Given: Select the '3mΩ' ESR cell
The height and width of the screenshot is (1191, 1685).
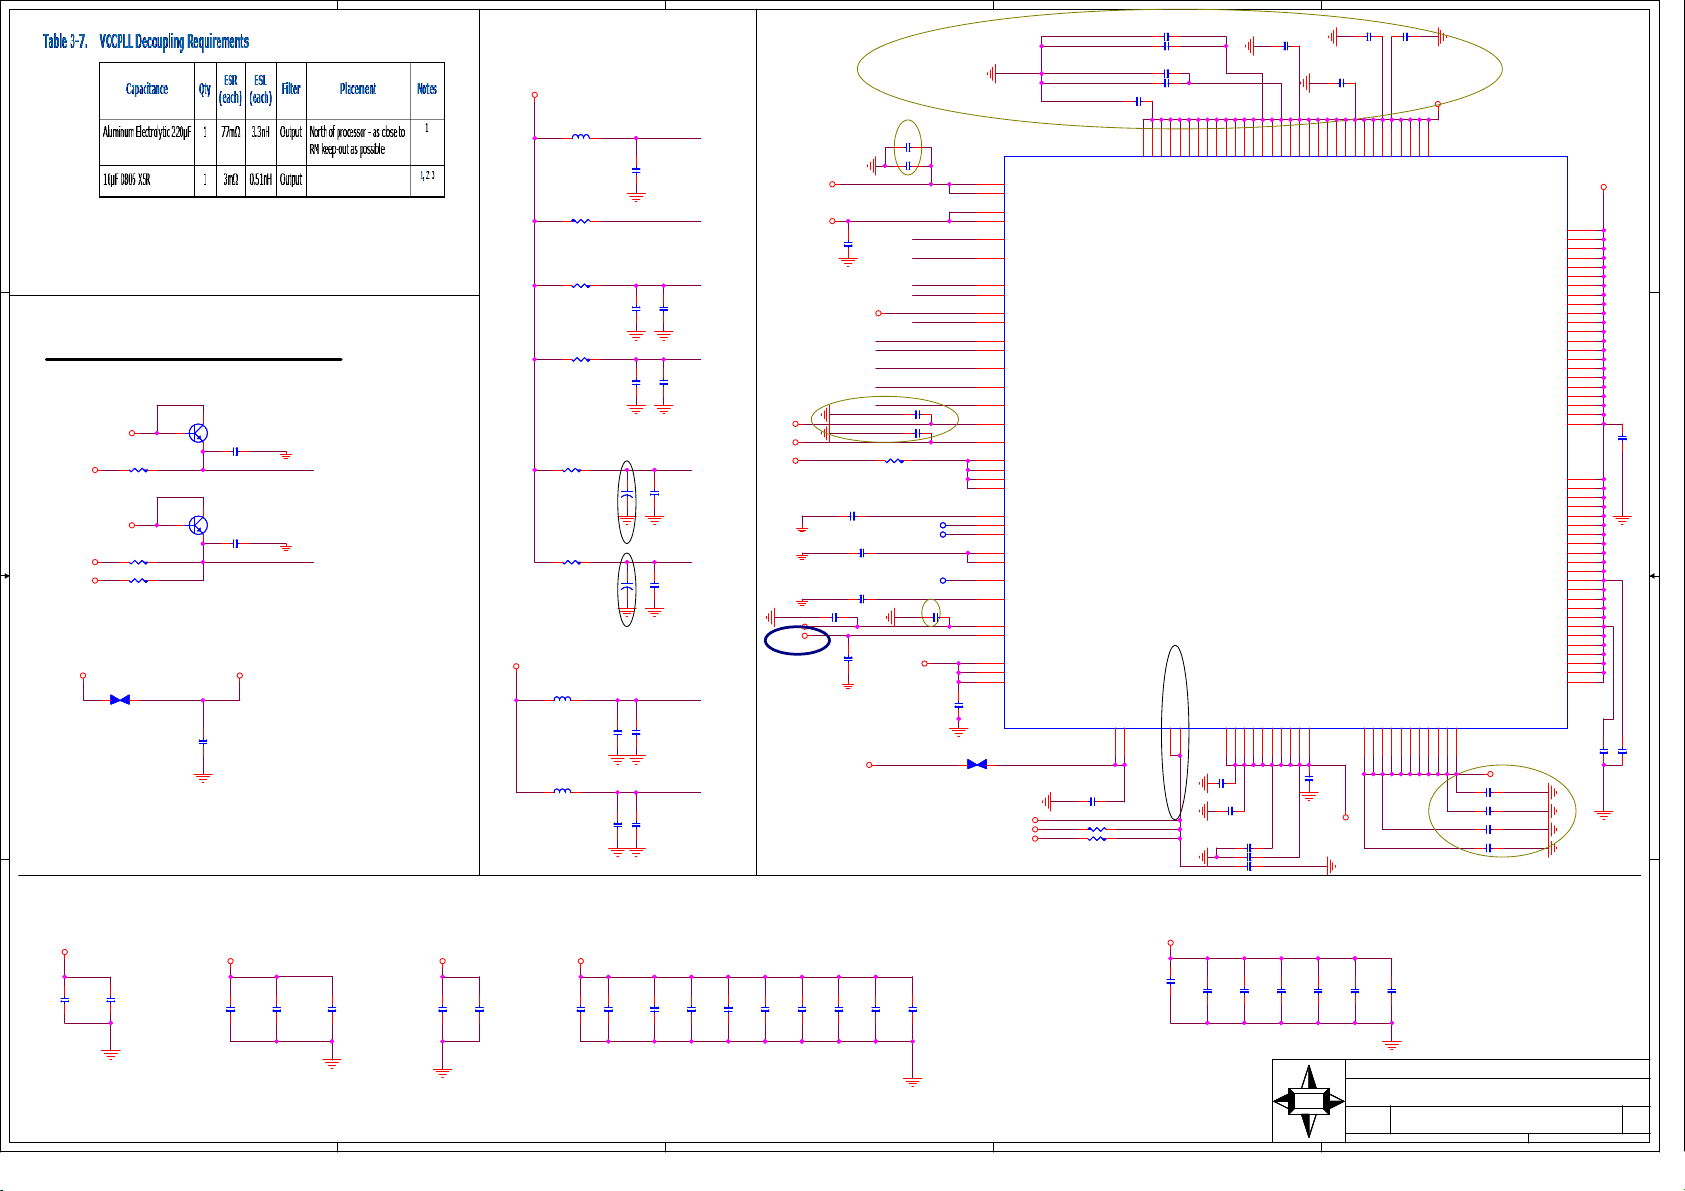Looking at the screenshot, I should point(231,180).
